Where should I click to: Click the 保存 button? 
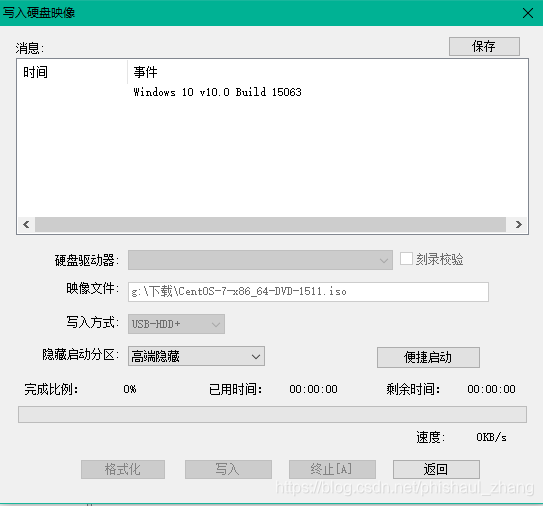[x=484, y=46]
